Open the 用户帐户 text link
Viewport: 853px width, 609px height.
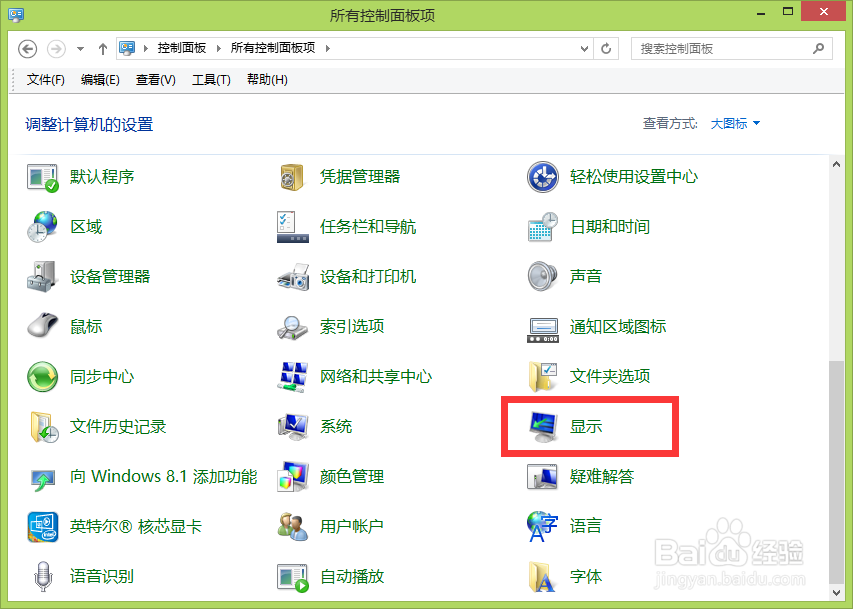pos(351,527)
